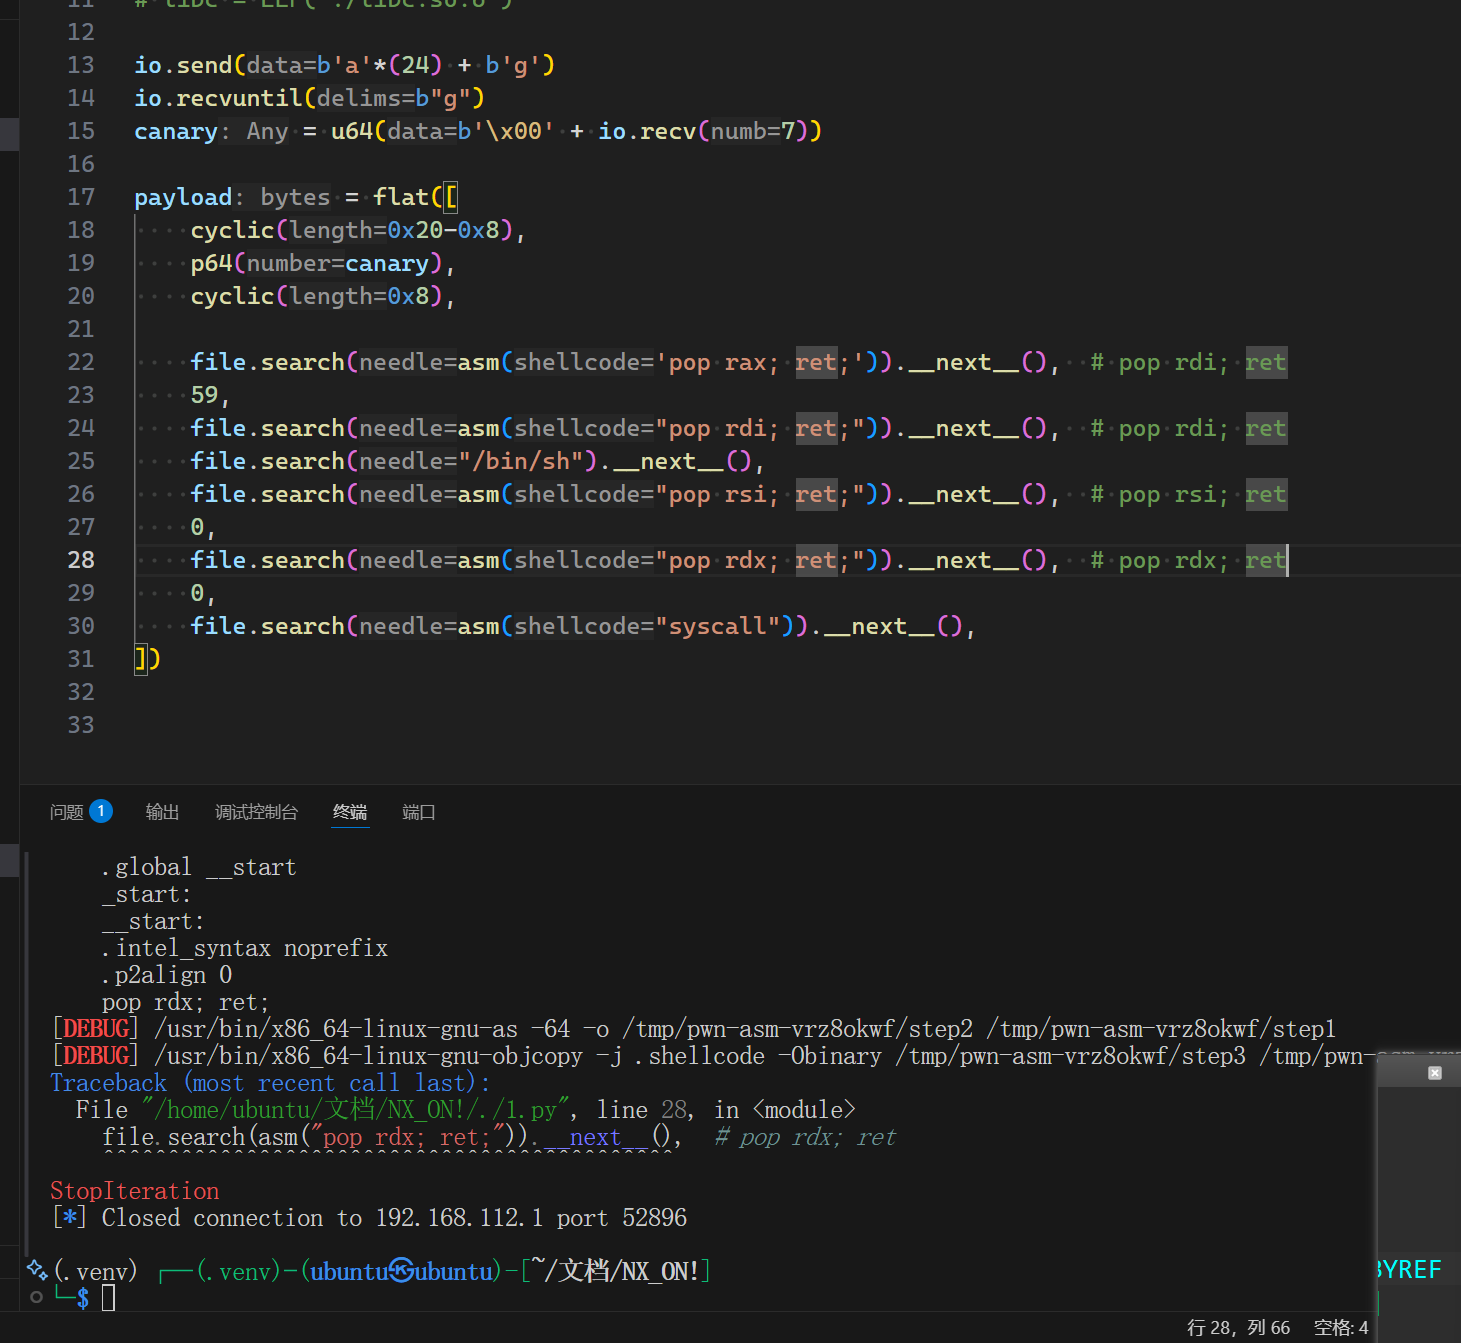This screenshot has height=1343, width=1461.
Task: Click the value 59 on line 23
Action: (x=204, y=395)
